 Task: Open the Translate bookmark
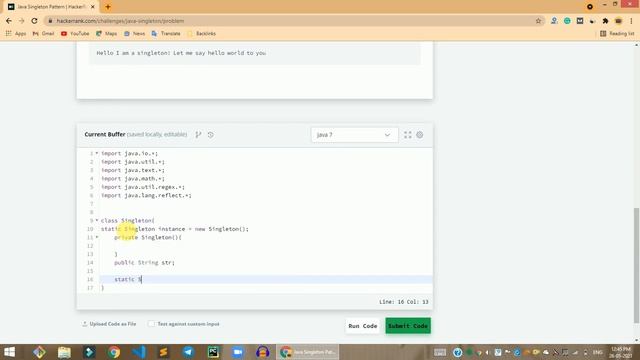point(166,33)
